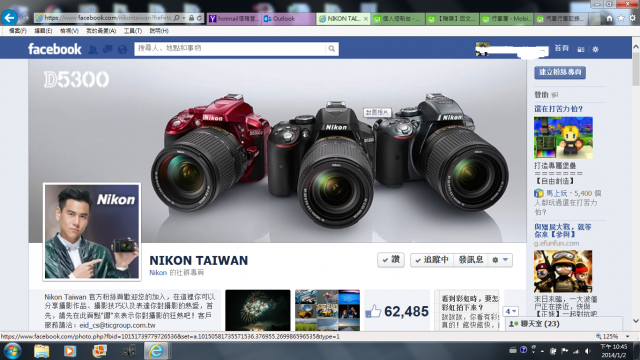Open the browser Favorites star icon
The width and height of the screenshot is (640, 360).
pyautogui.click(x=621, y=18)
